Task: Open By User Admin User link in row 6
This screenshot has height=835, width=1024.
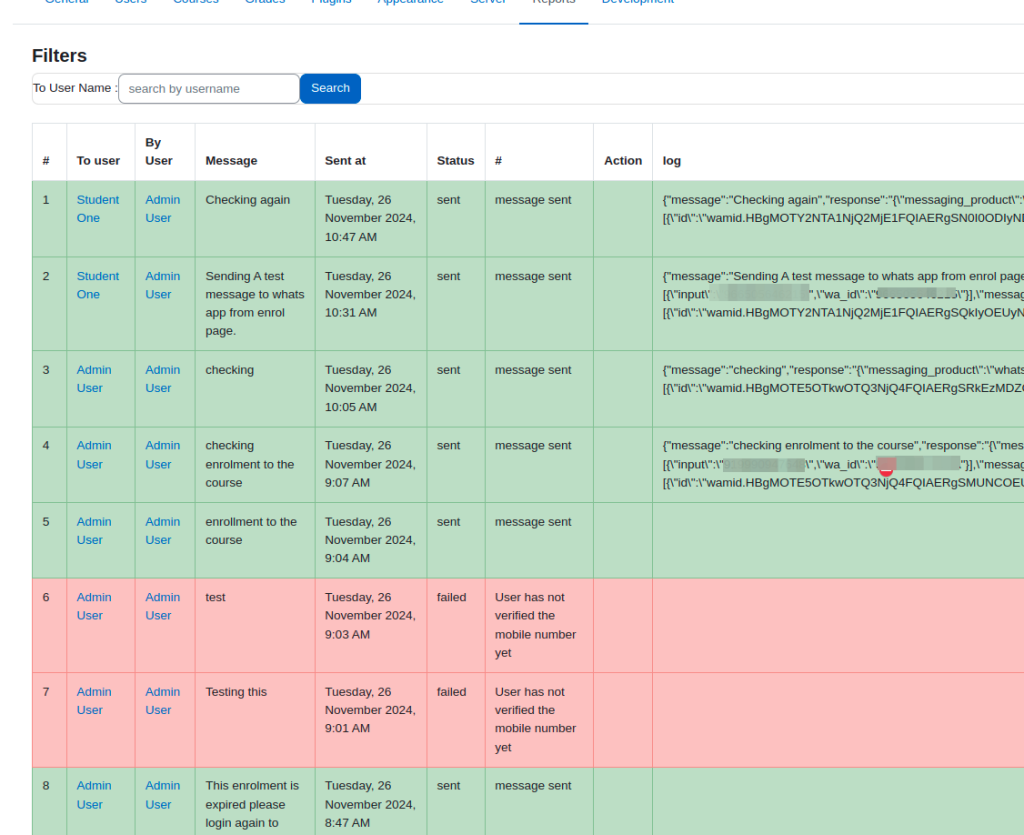Action: click(x=163, y=607)
